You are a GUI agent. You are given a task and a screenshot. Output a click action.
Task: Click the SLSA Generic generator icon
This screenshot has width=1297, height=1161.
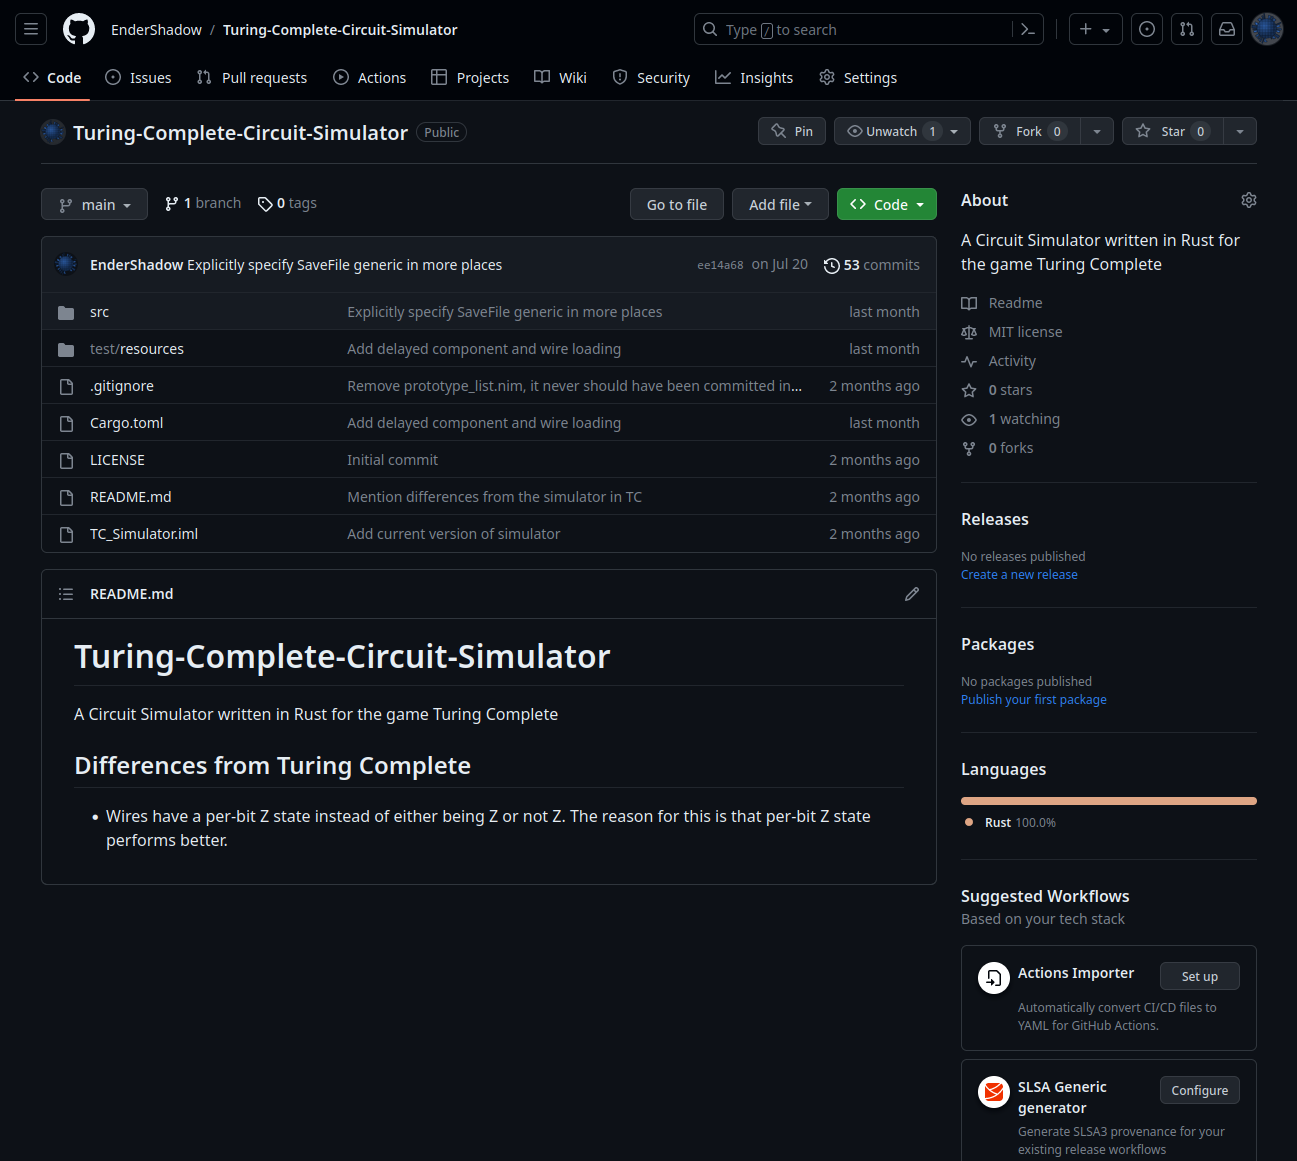[x=994, y=1092]
